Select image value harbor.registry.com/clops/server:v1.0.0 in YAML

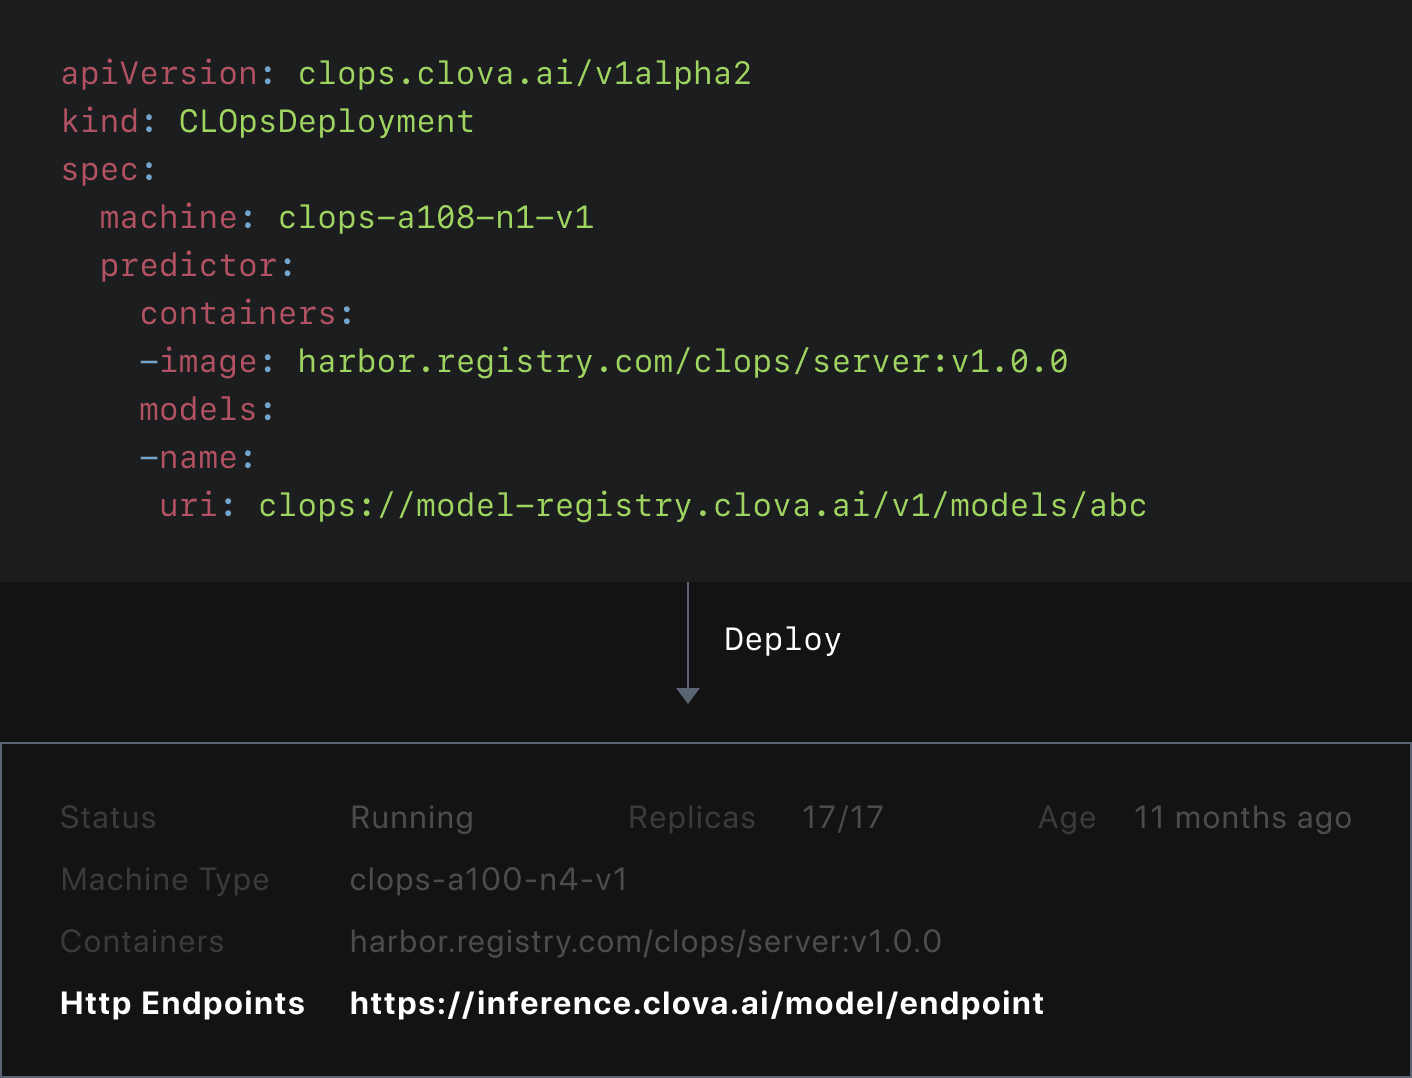683,362
